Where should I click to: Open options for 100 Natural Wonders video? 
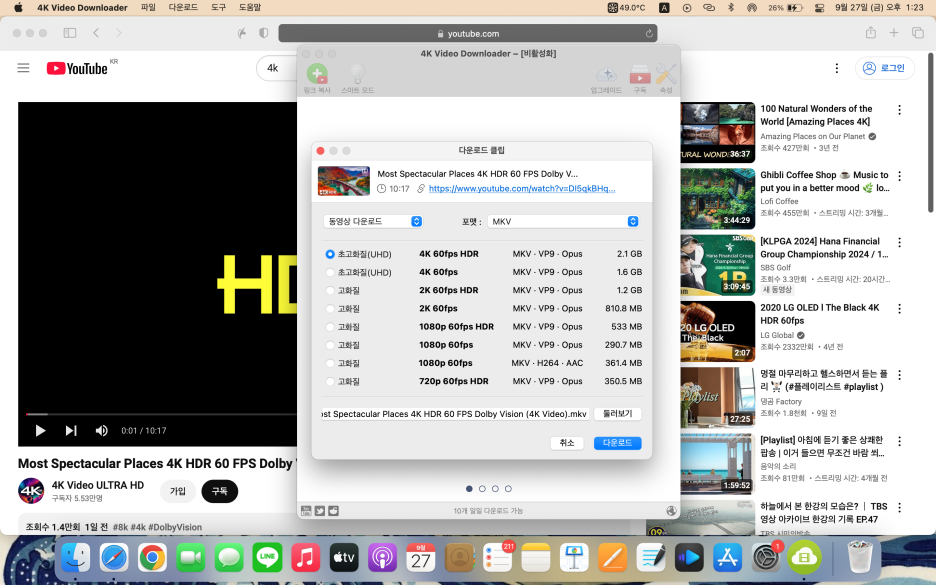pyautogui.click(x=899, y=110)
